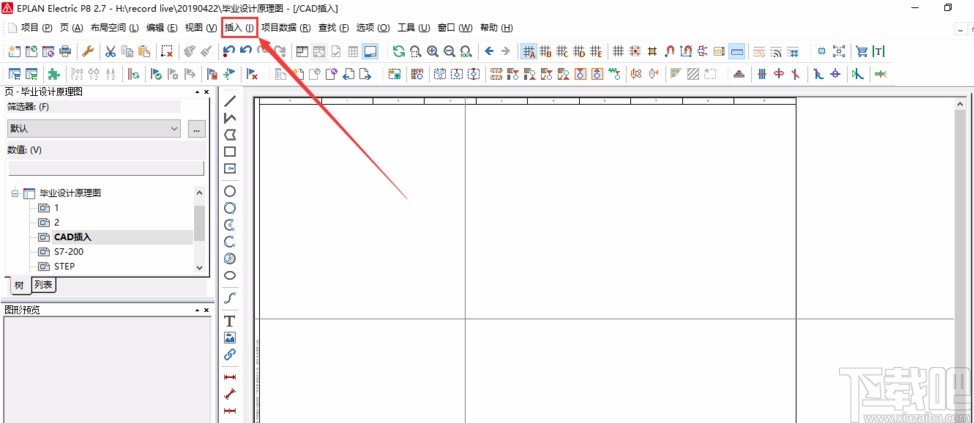
Task: Toggle the graphical preview panel button
Action: pos(370,52)
